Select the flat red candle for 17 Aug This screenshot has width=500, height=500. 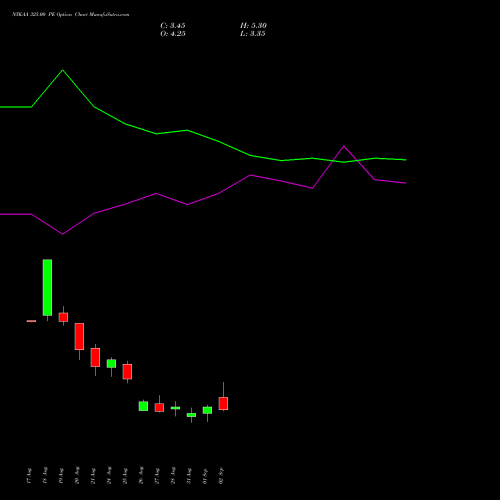31,321
